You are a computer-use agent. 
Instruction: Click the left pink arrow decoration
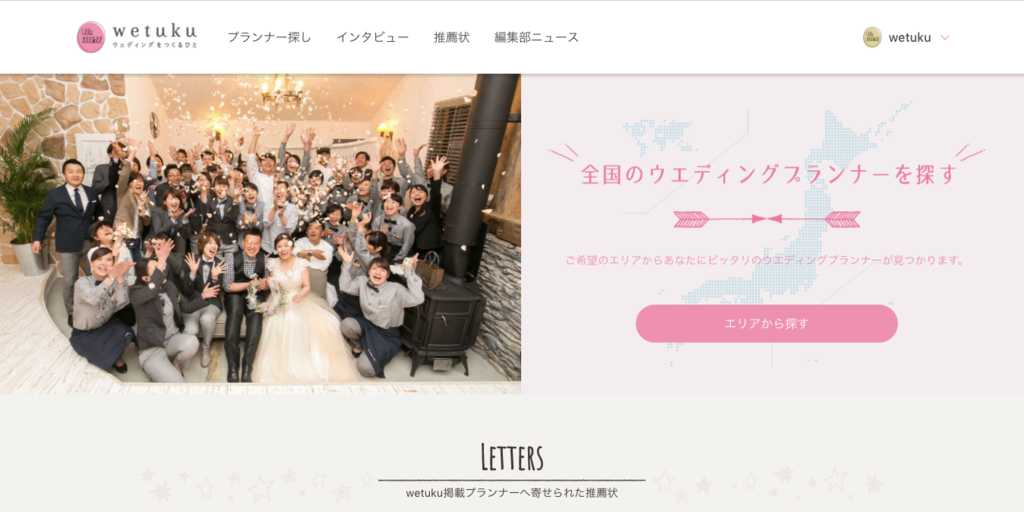(719, 219)
